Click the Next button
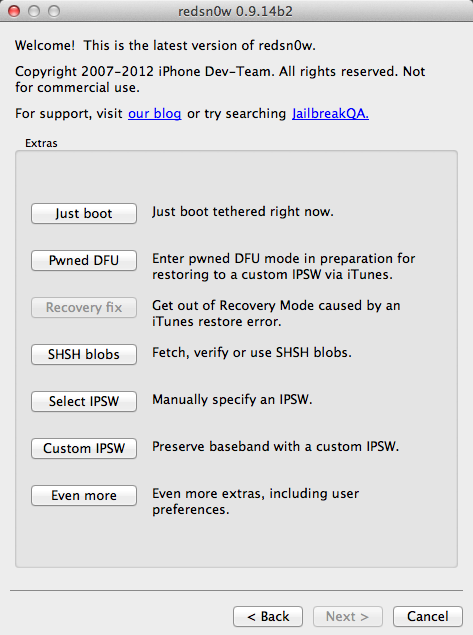 [347, 616]
